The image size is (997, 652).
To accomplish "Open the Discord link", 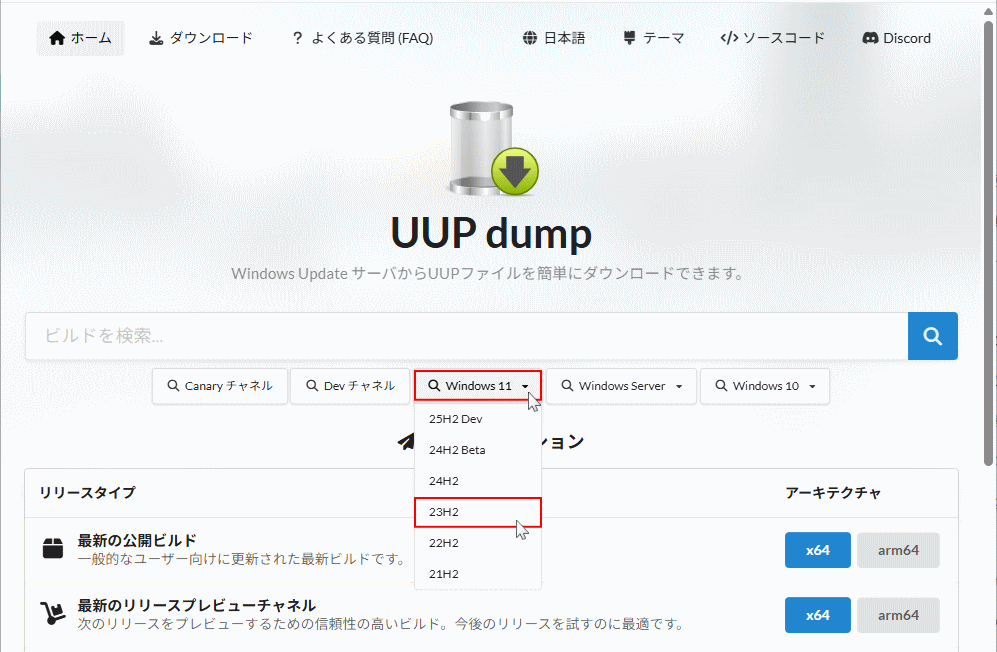I will click(897, 38).
